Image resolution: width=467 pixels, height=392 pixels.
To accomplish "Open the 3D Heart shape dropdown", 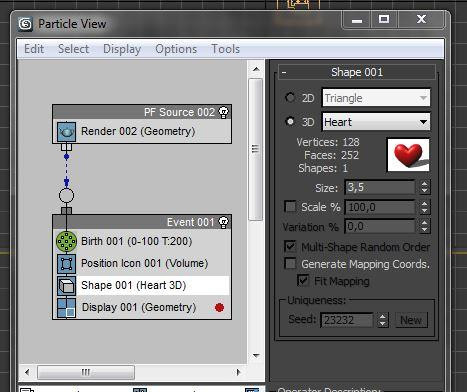I will tap(376, 122).
